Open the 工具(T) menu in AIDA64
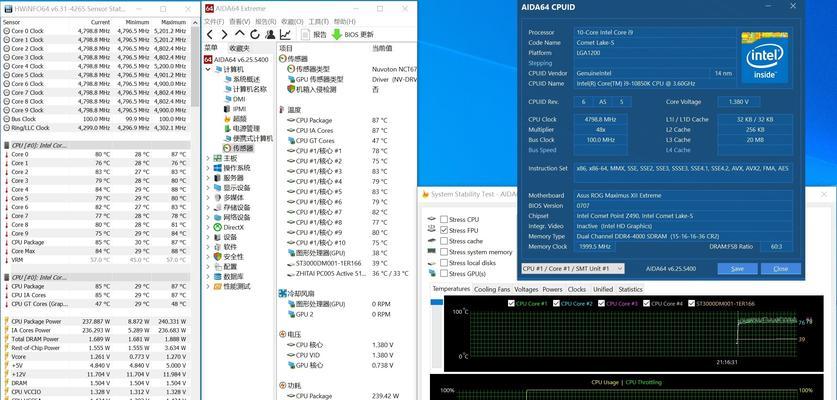 coord(319,21)
